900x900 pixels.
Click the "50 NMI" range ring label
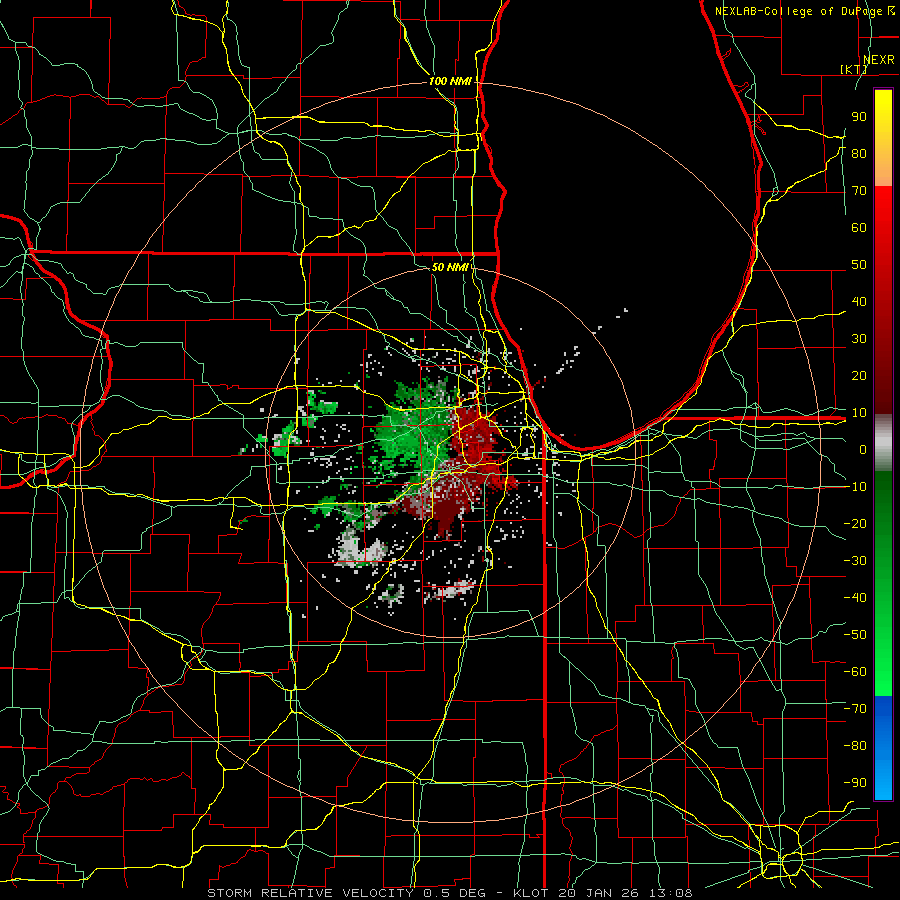(x=450, y=267)
